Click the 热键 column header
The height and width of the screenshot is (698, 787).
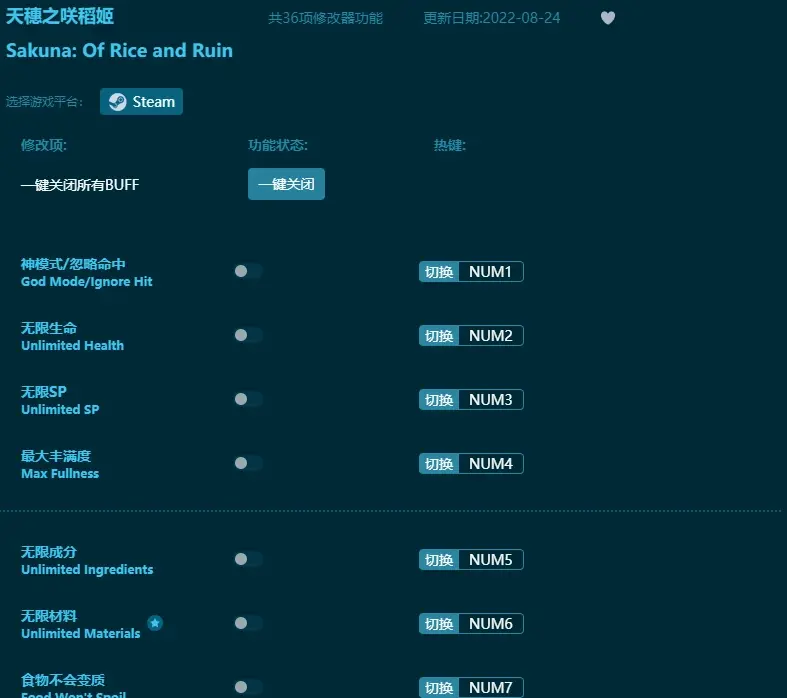pyautogui.click(x=450, y=145)
